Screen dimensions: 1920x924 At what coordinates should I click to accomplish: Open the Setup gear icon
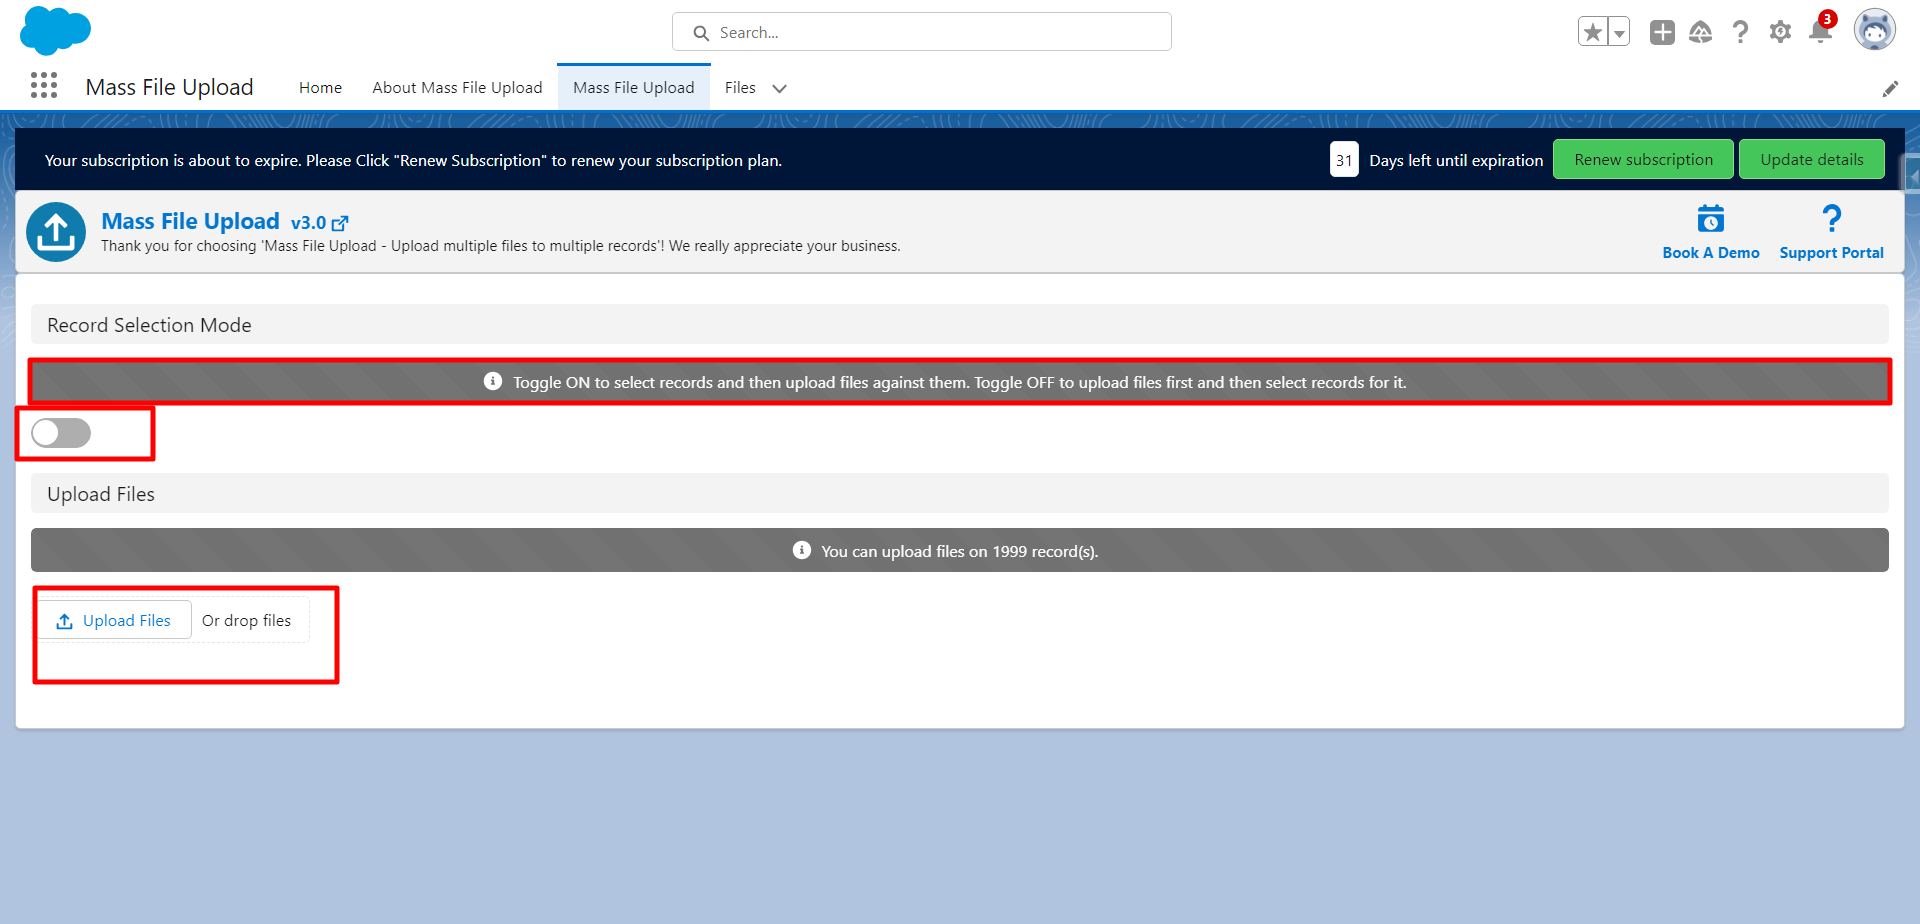[x=1780, y=32]
